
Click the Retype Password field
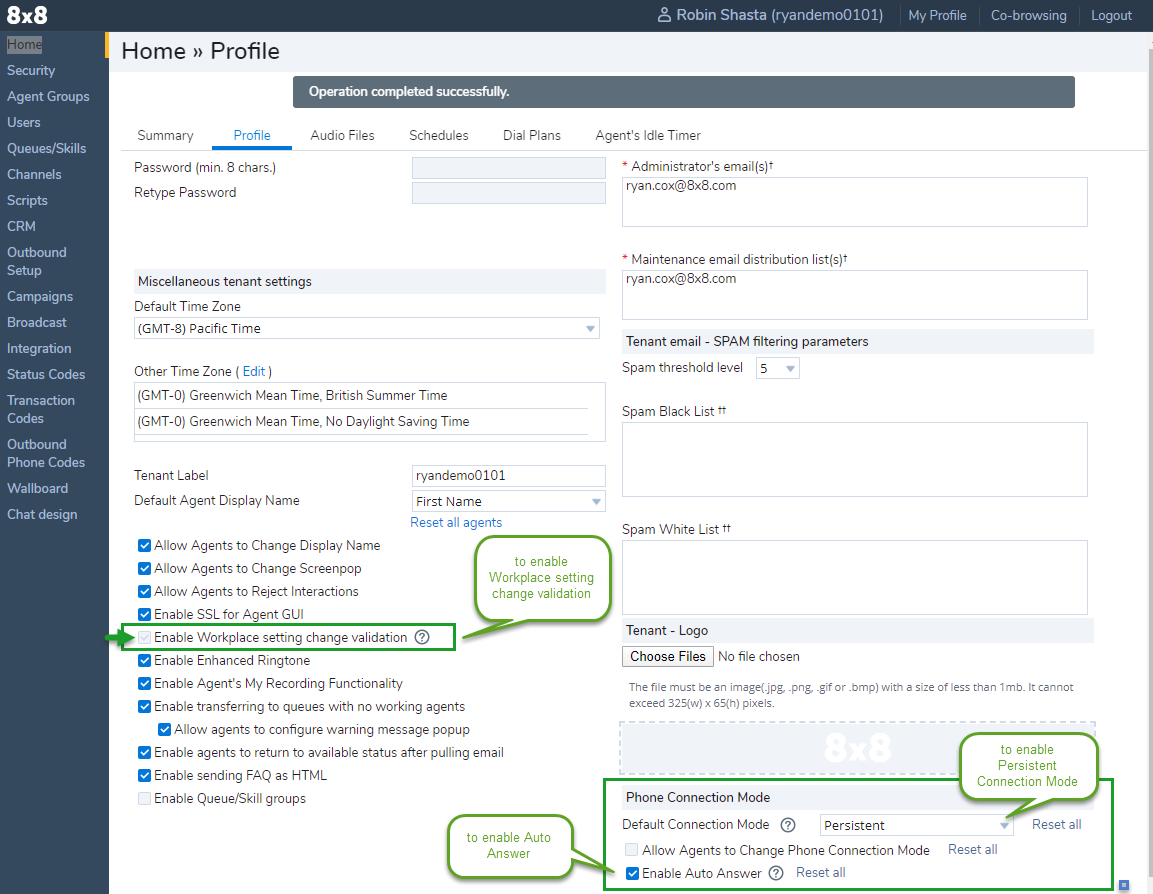coord(509,193)
